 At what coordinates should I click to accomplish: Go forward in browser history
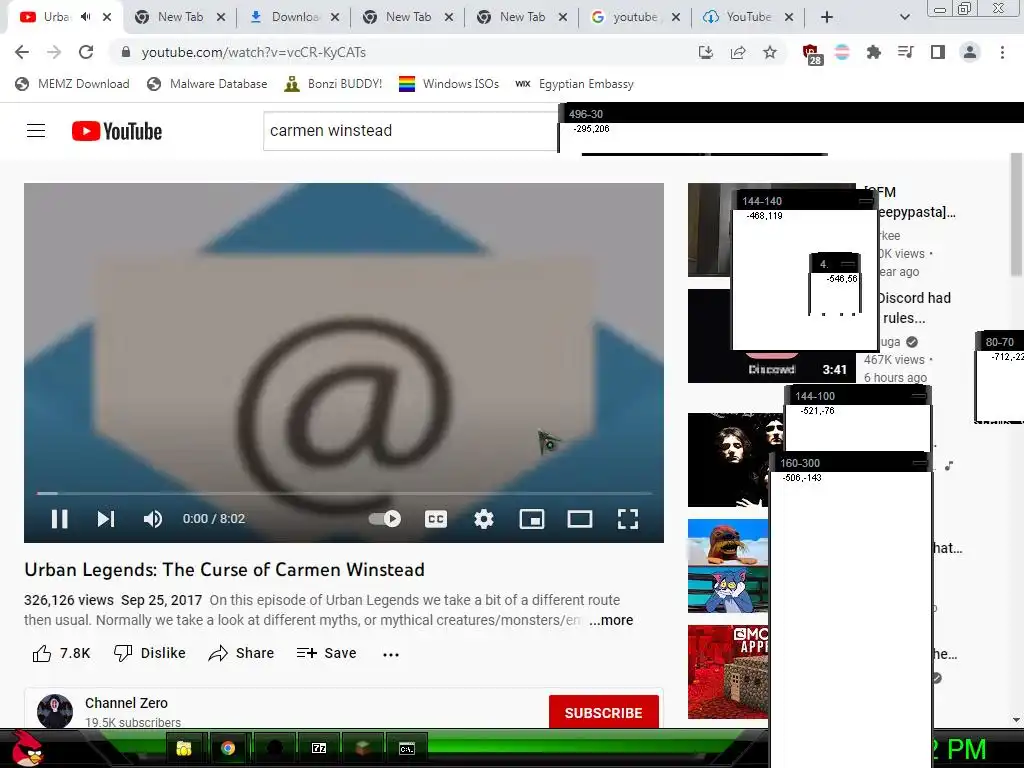[54, 52]
